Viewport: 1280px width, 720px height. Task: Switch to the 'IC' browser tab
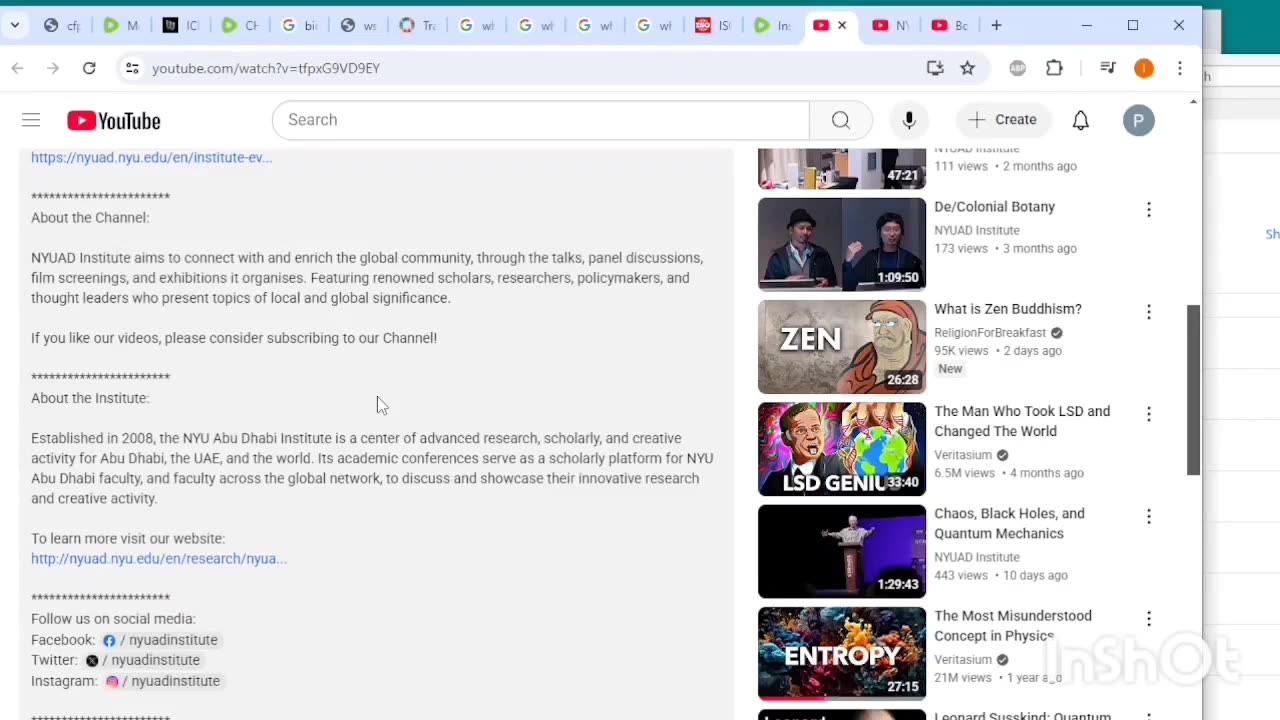[180, 25]
